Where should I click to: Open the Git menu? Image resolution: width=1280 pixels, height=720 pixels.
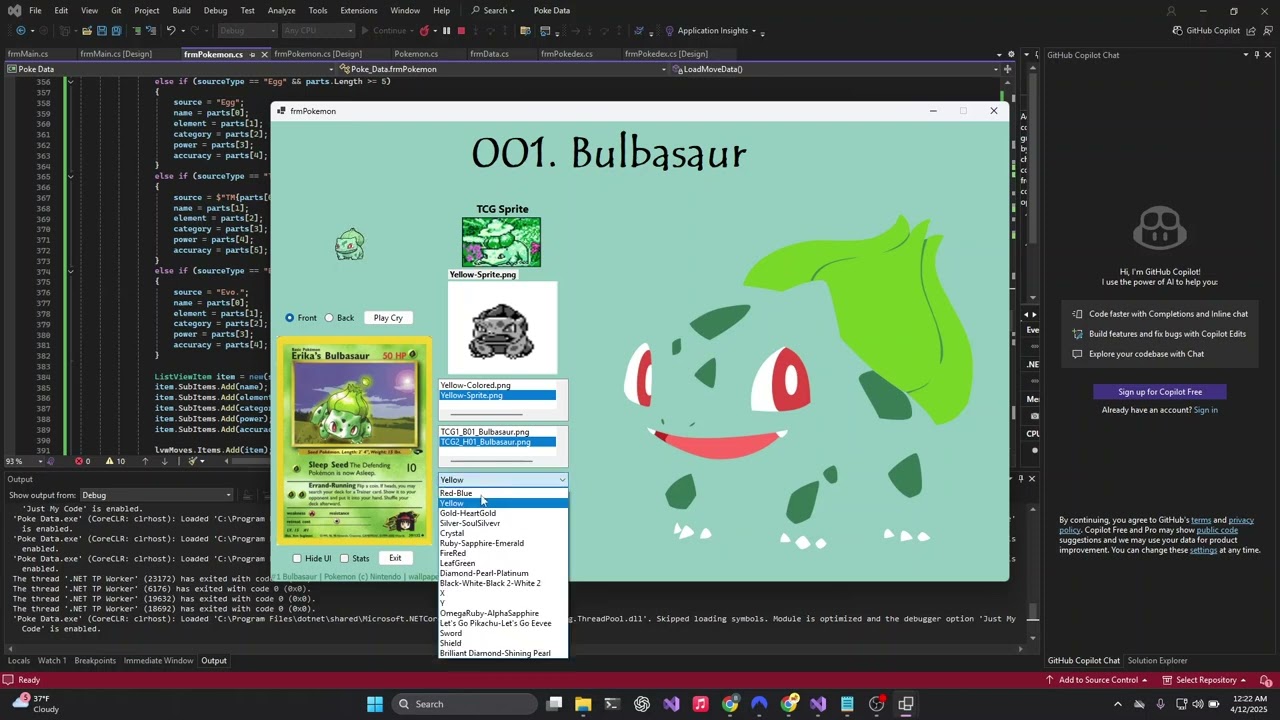coord(116,10)
